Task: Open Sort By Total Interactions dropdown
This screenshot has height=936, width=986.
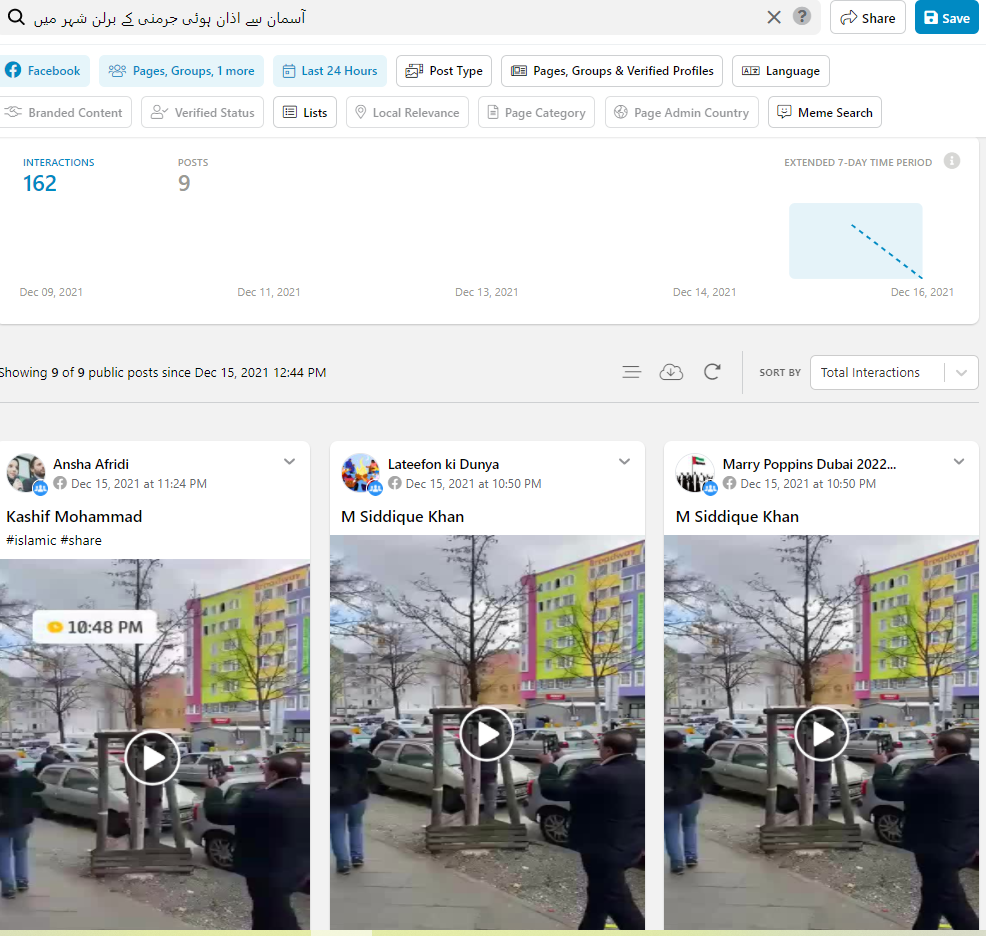Action: (x=893, y=372)
